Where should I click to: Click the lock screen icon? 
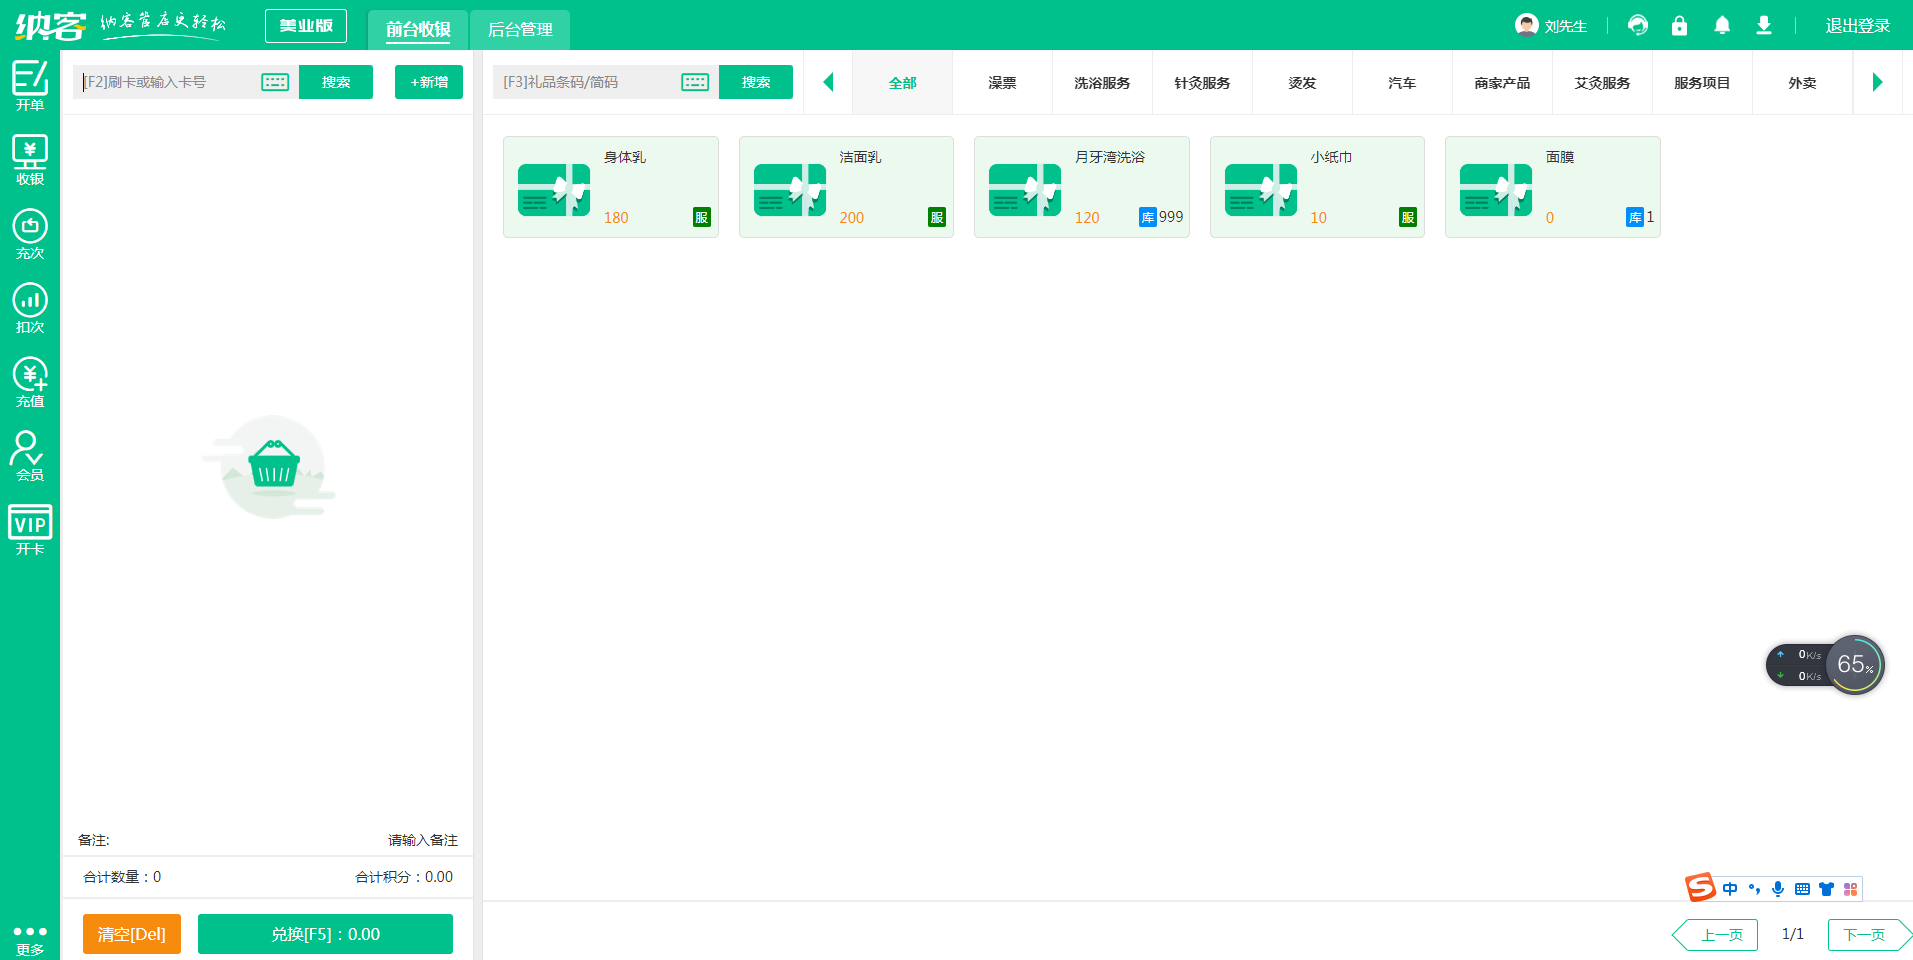[1679, 26]
